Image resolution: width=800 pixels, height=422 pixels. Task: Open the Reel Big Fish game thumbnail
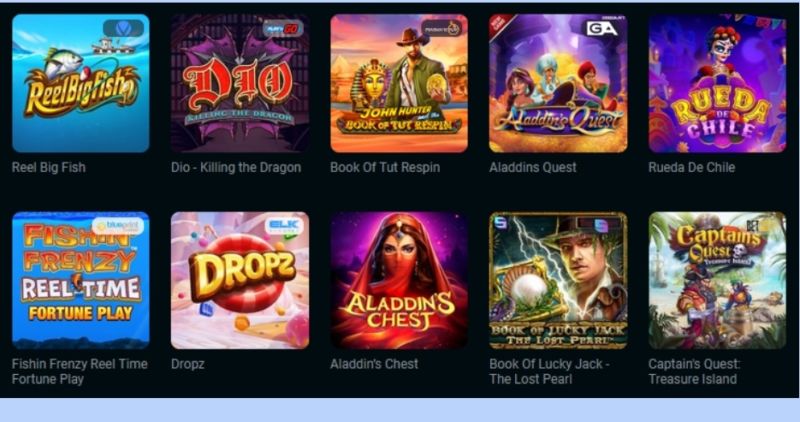(81, 83)
